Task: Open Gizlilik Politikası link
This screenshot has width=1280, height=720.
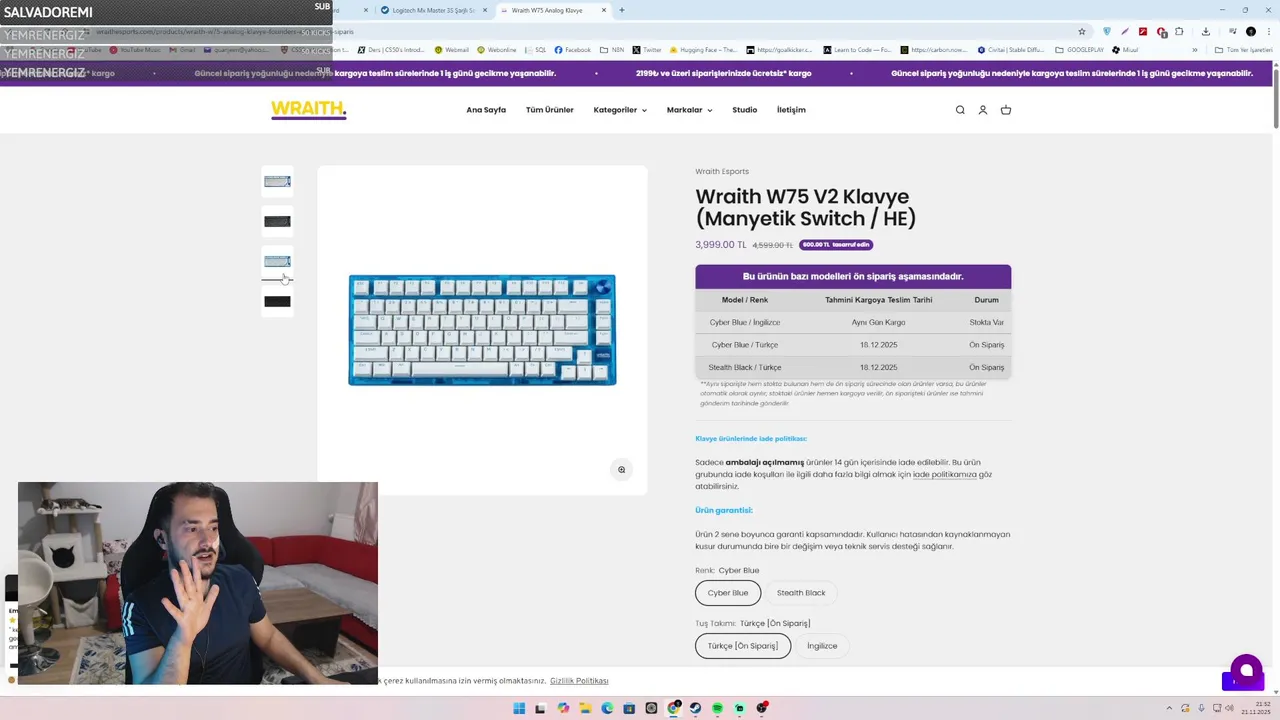Action: (x=579, y=681)
